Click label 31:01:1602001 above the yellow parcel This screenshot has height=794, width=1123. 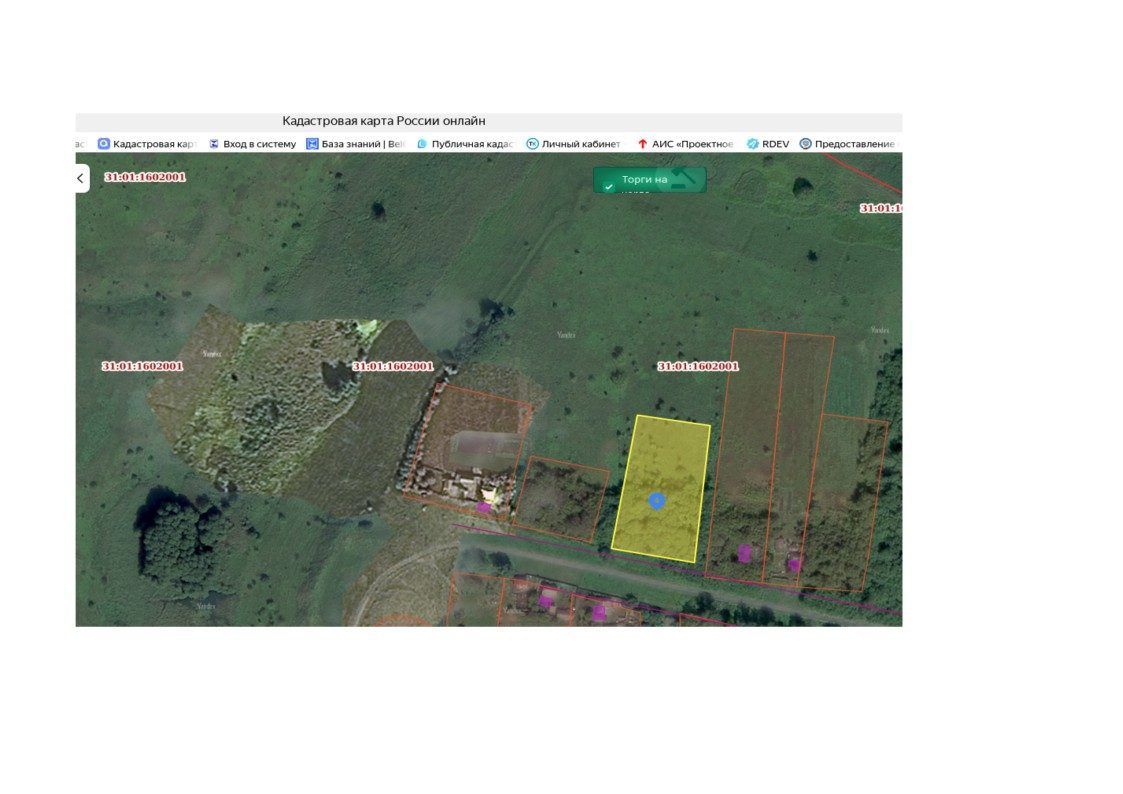click(698, 366)
